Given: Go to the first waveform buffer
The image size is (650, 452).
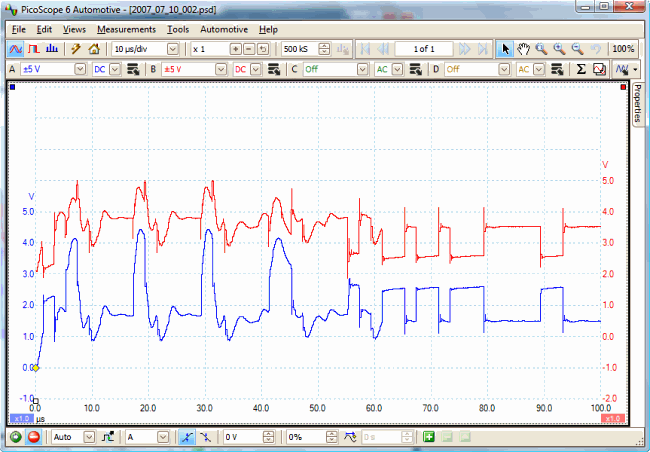Looking at the screenshot, I should (x=365, y=49).
